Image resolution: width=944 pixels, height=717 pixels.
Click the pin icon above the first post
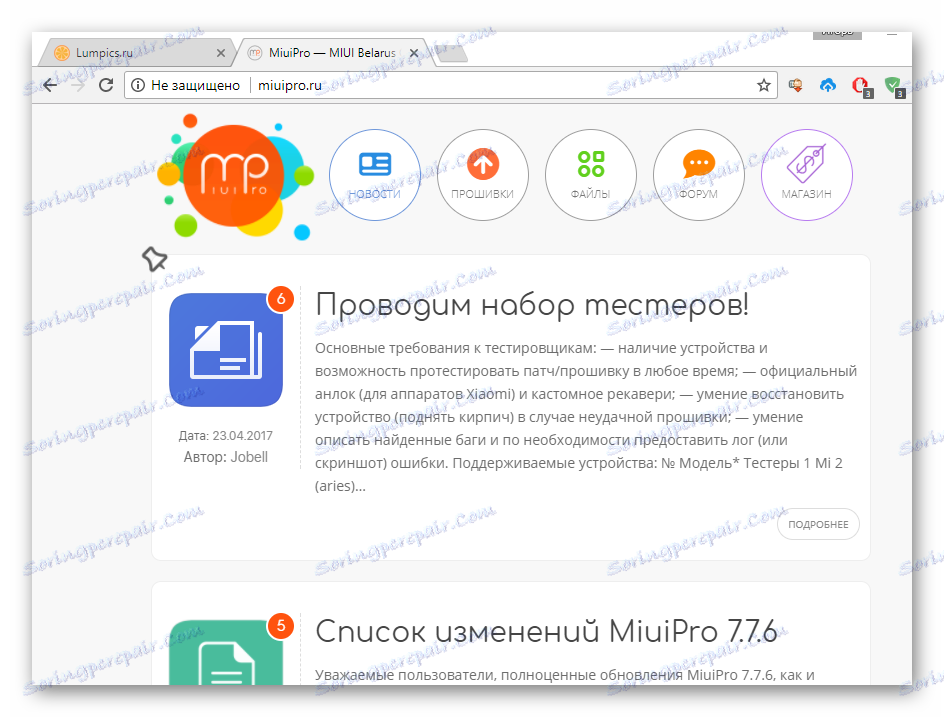coord(155,259)
